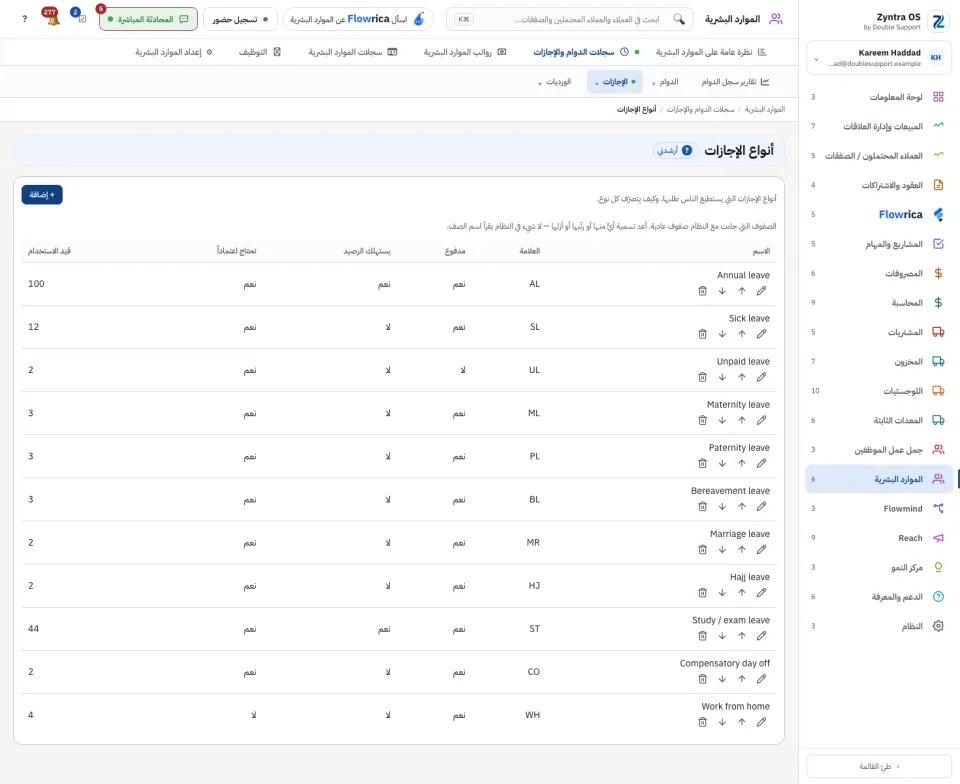Edit the Study / exam leave row
The width and height of the screenshot is (960, 784).
(x=761, y=636)
